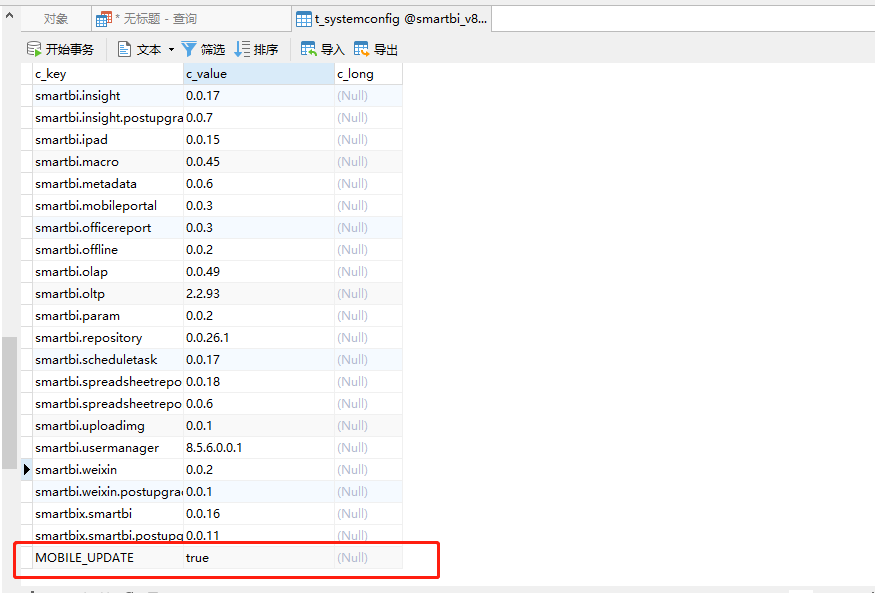875x593 pixels.
Task: Select the smartbi.olap key cell
Action: (x=108, y=272)
